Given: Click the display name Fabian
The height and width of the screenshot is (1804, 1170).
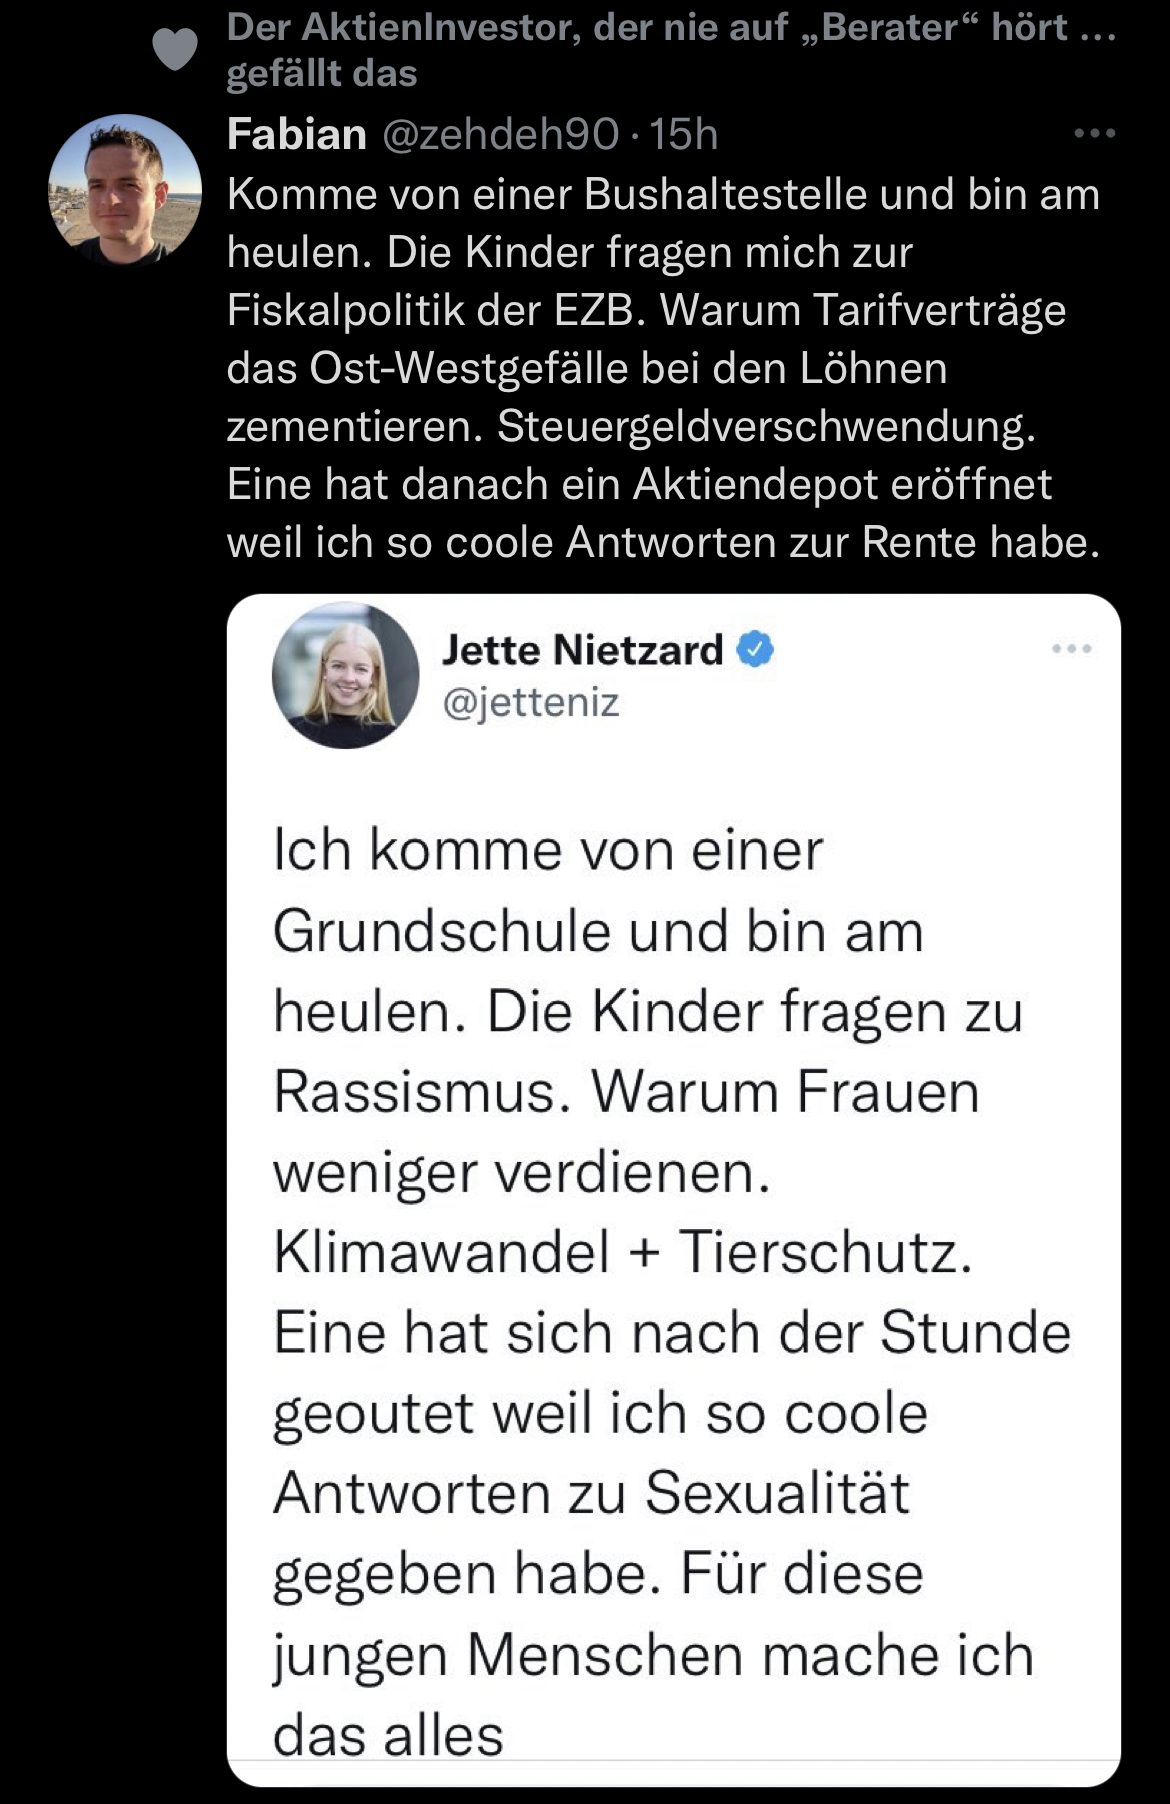Looking at the screenshot, I should click(x=296, y=134).
